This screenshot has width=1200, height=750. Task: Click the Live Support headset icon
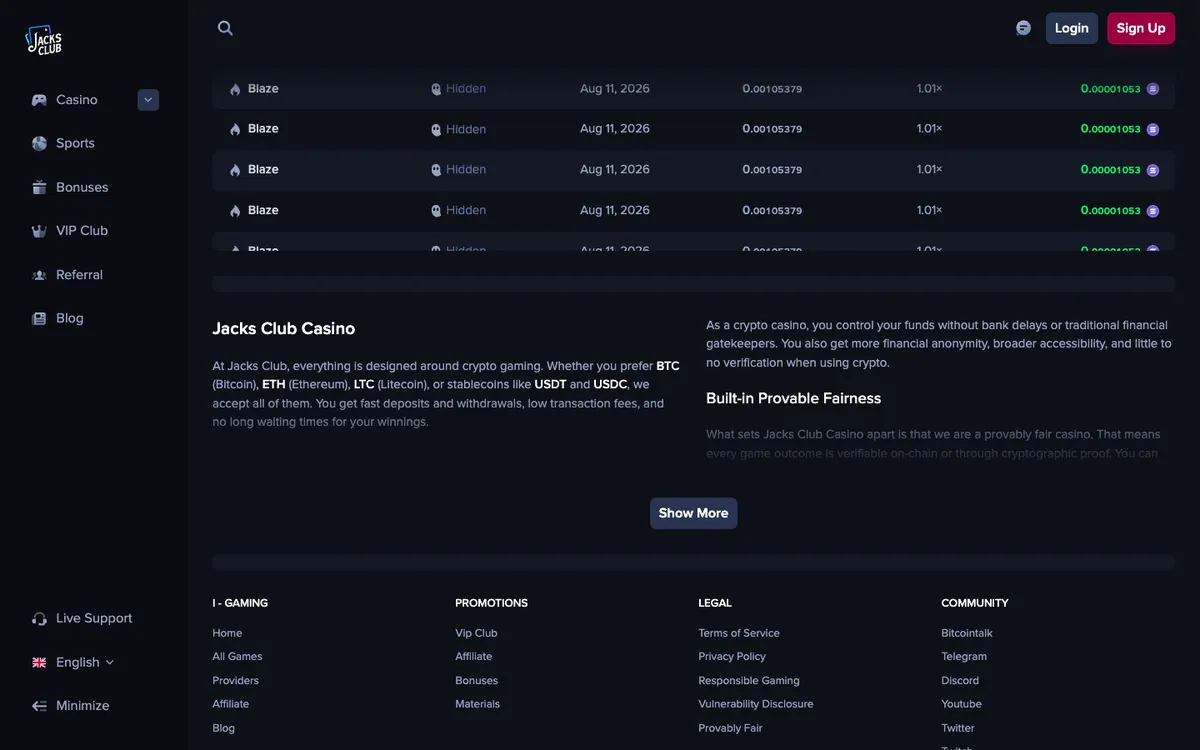[x=39, y=618]
